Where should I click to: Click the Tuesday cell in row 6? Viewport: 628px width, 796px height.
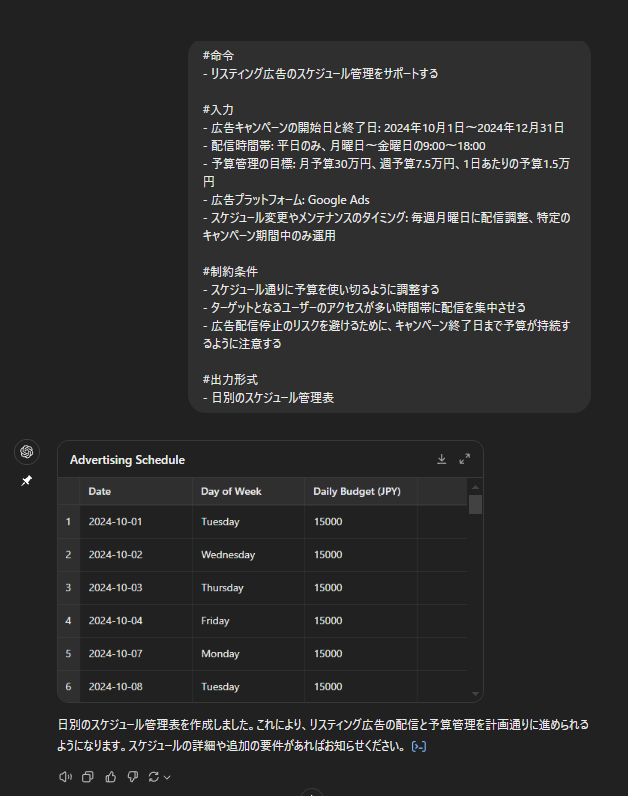click(248, 686)
